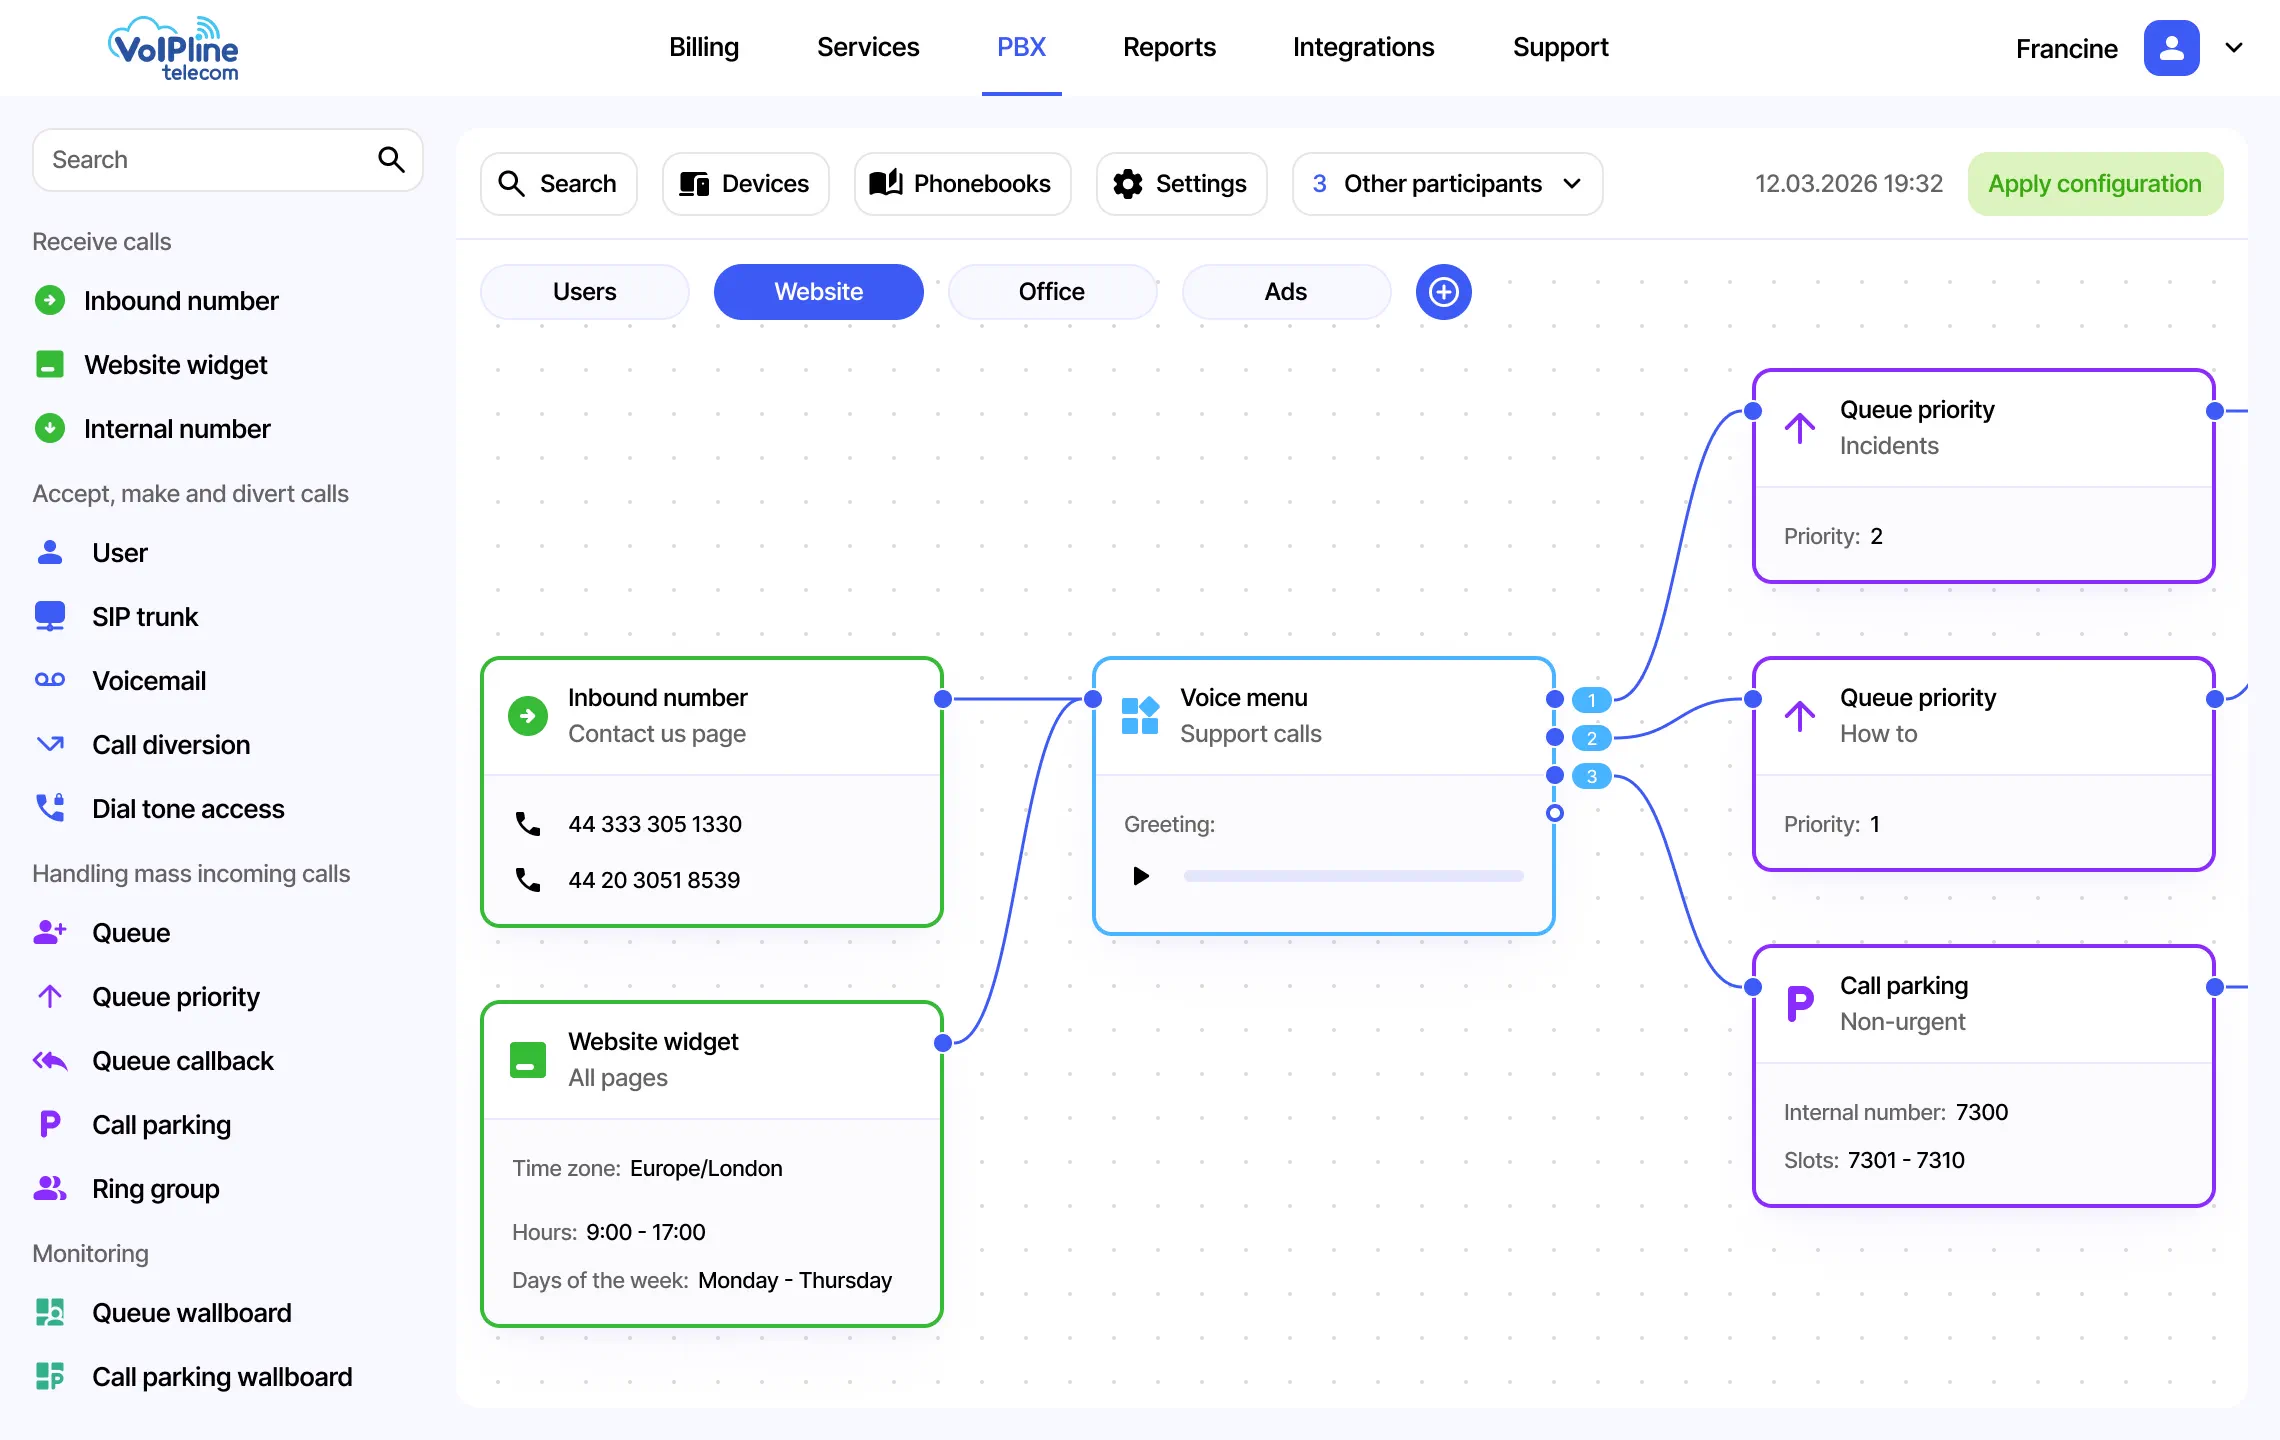Select Queue priority in sidebar

click(x=147, y=997)
